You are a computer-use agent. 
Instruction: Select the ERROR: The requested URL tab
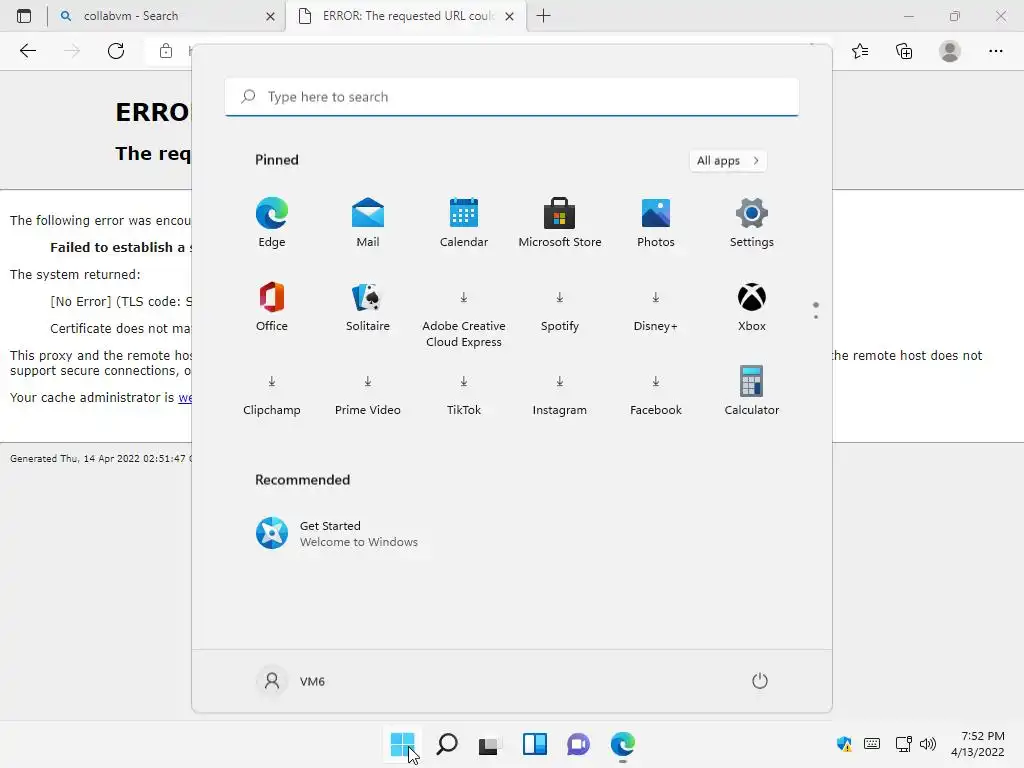pos(405,16)
